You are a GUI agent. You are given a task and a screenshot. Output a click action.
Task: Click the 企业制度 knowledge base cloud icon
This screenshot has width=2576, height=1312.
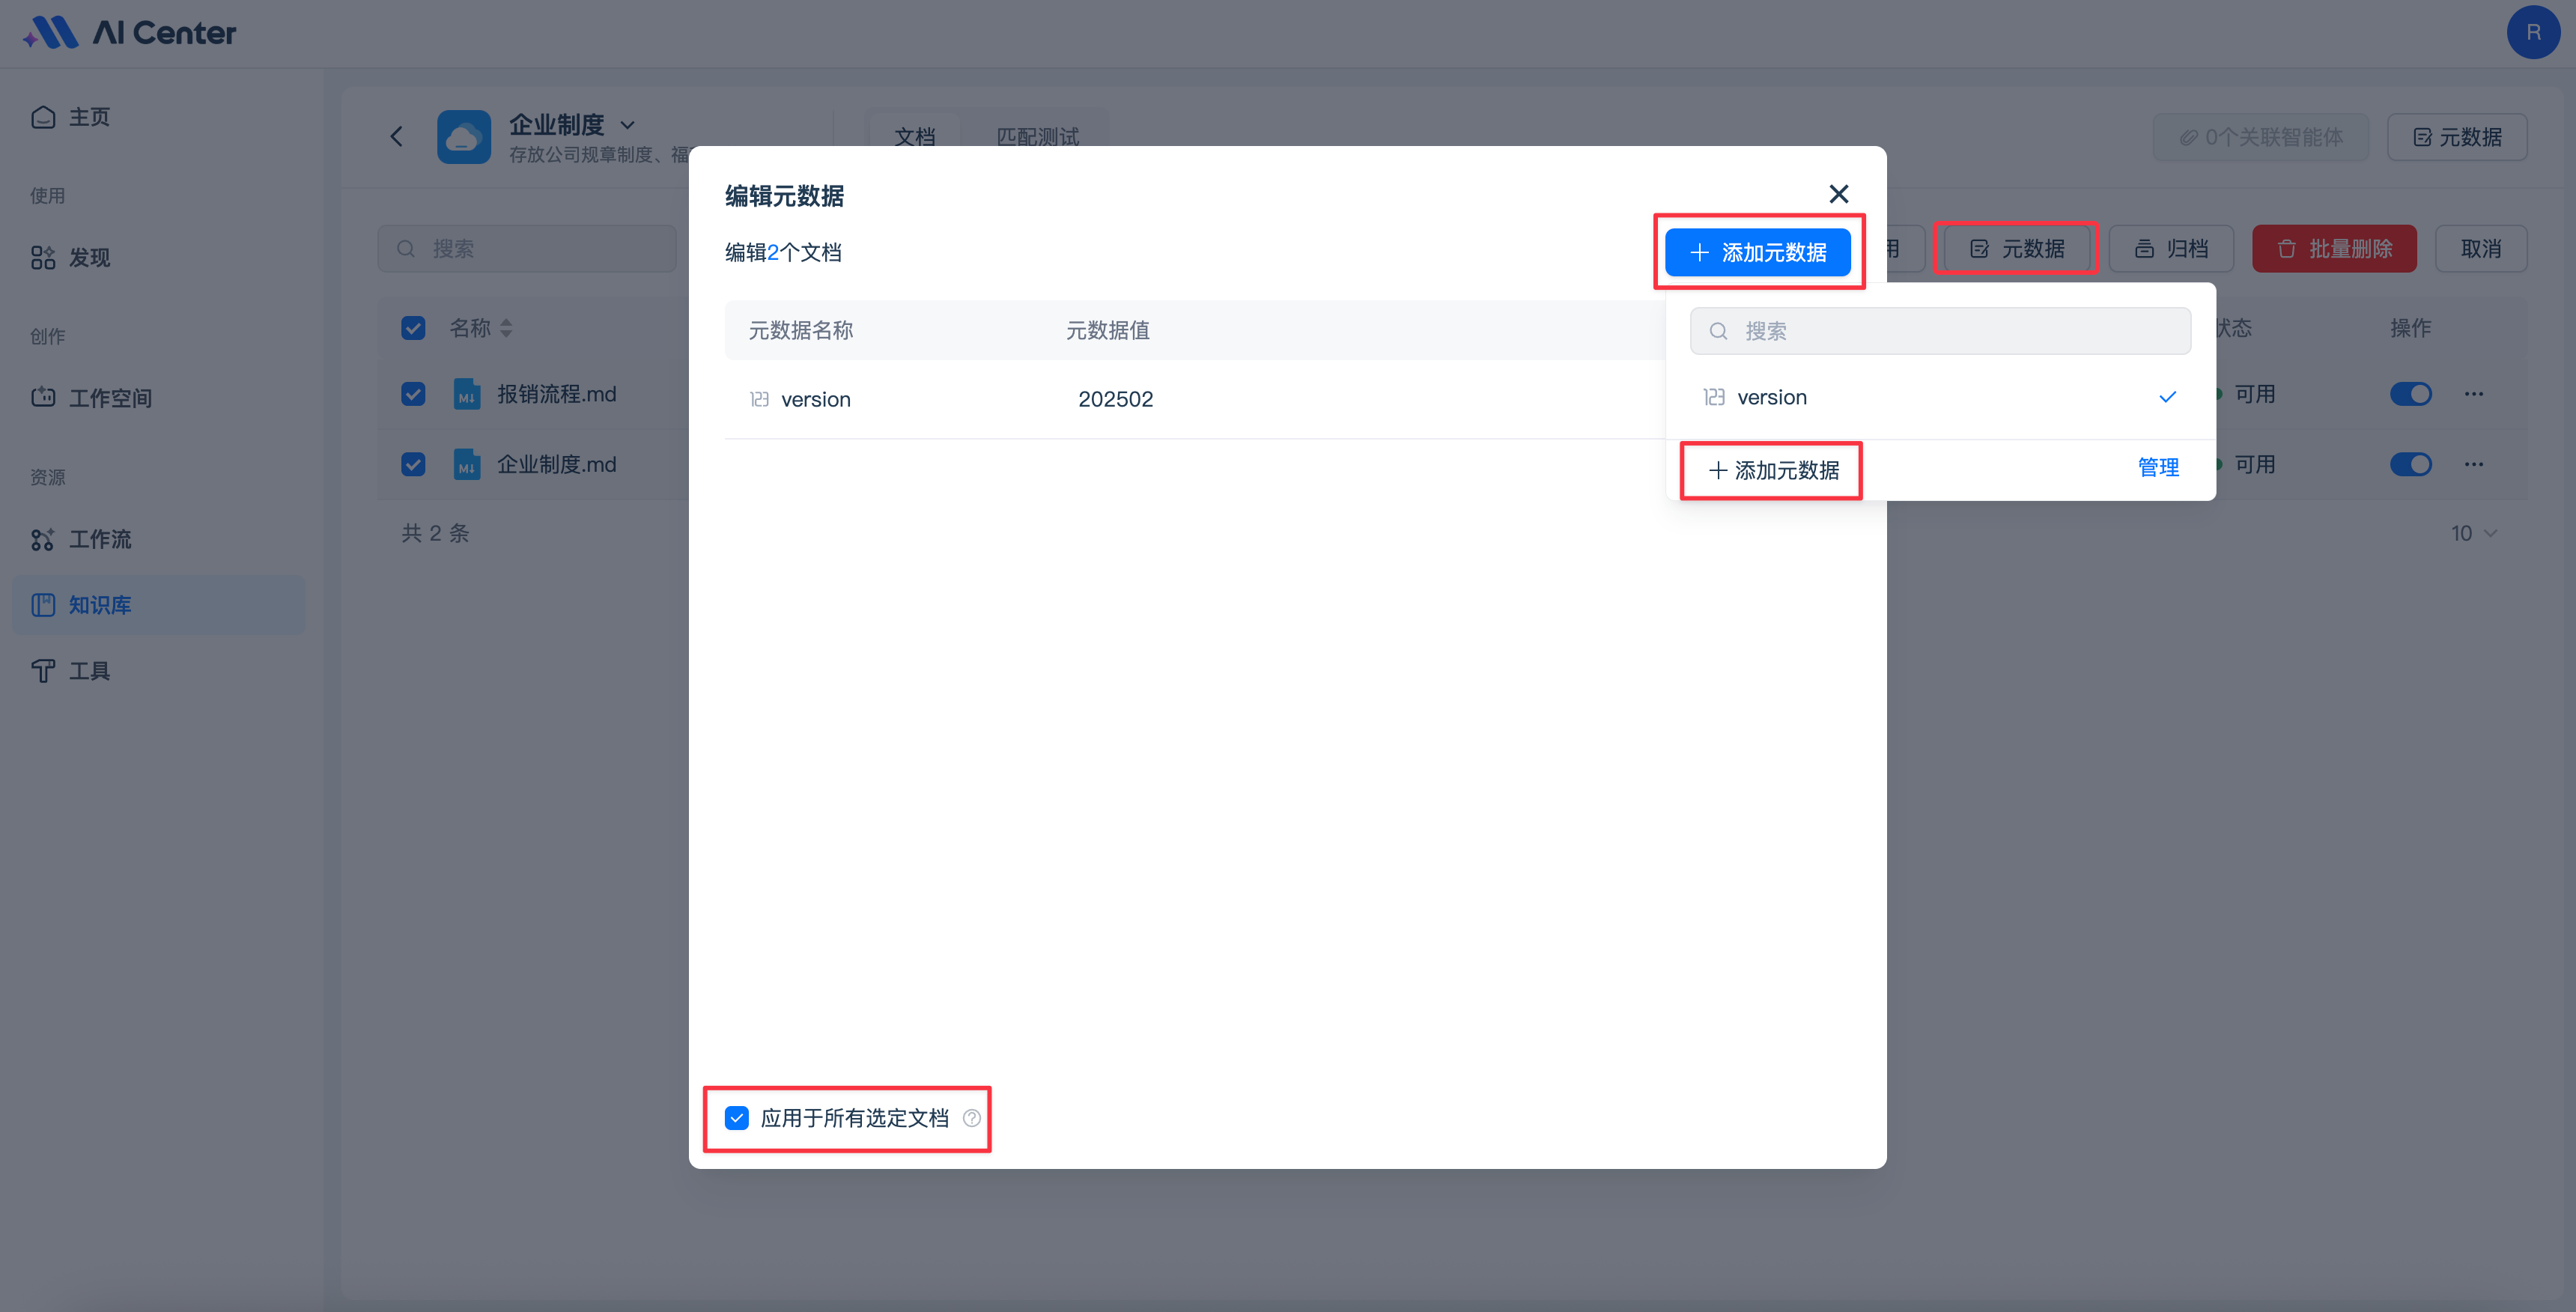[464, 136]
